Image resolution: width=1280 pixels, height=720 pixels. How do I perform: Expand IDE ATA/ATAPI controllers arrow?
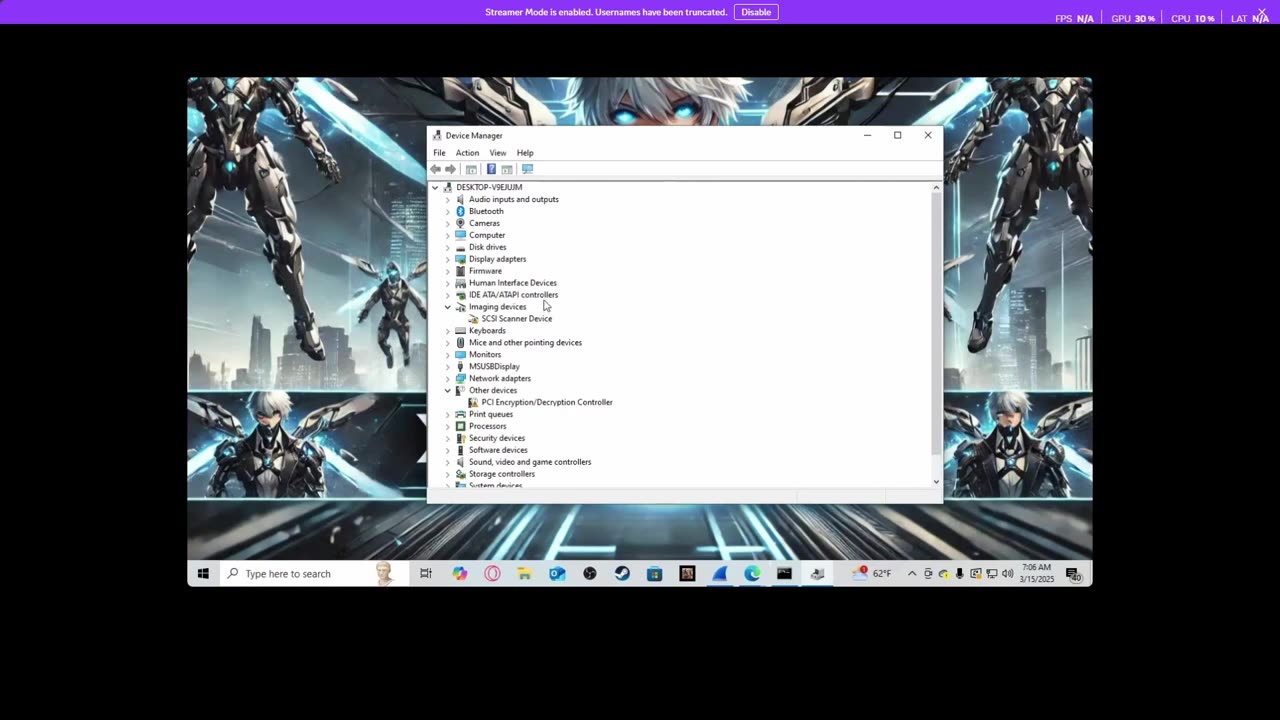click(x=447, y=295)
